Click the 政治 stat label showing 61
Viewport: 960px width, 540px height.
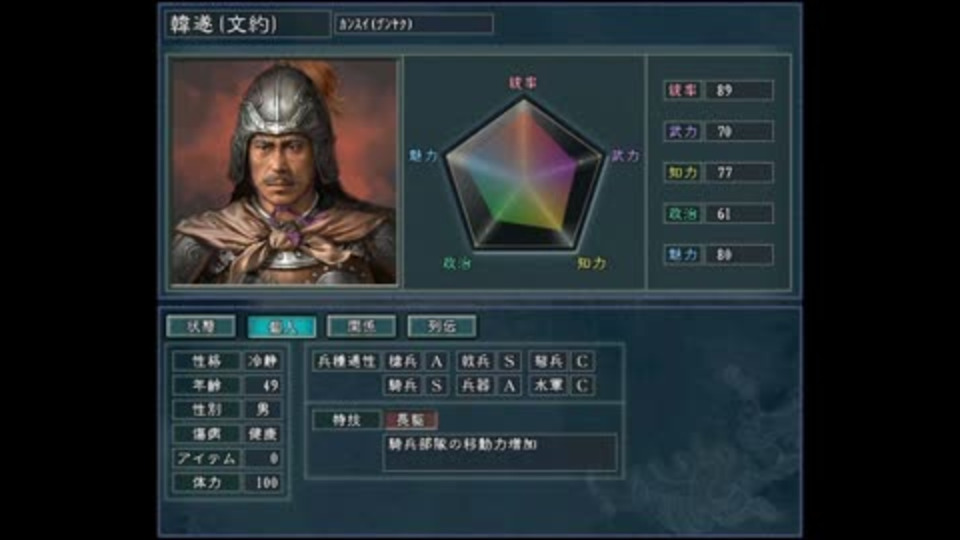(683, 214)
